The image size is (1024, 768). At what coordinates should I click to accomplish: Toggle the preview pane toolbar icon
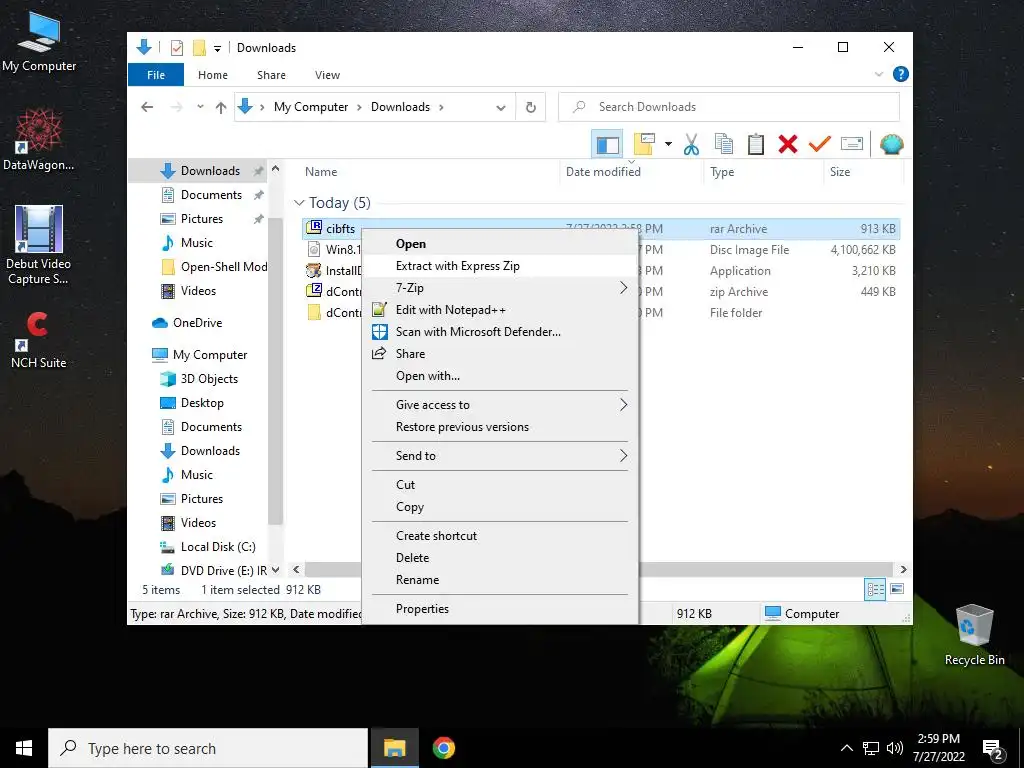pos(607,144)
